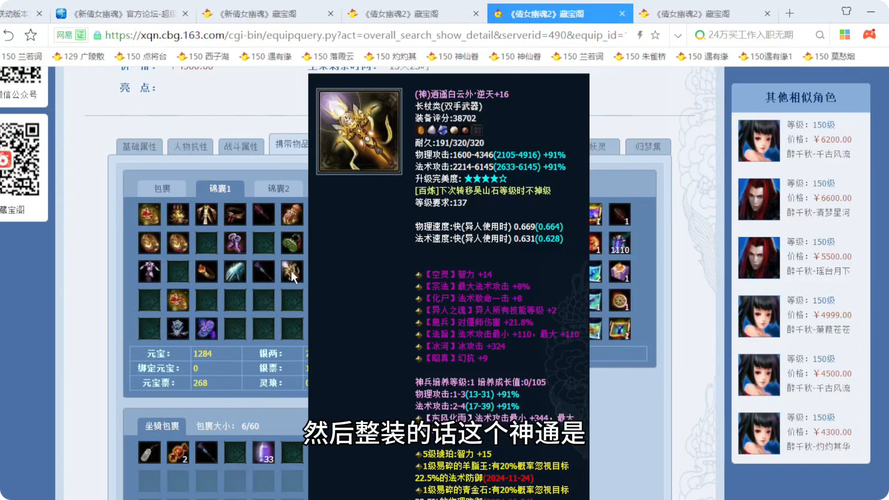Click the gold-framed blue scroll item with count 2
Screen dimensions: 889x500
click(620, 329)
